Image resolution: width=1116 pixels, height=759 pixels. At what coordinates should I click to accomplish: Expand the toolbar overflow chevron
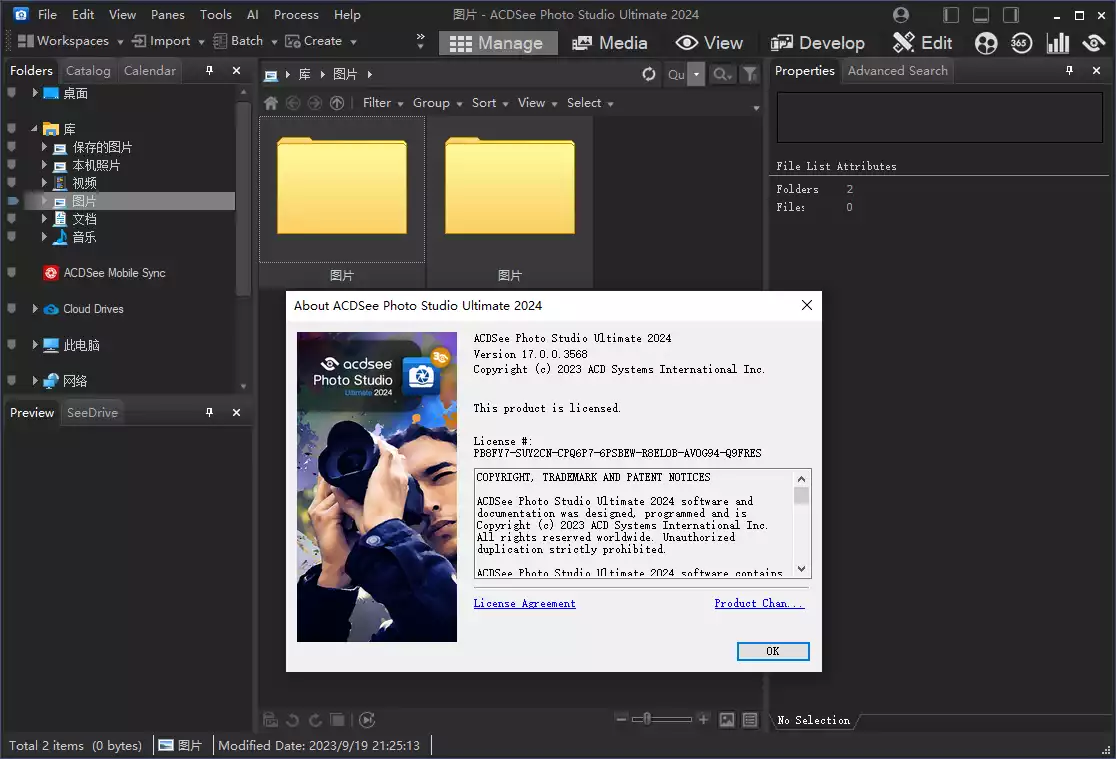pos(420,41)
